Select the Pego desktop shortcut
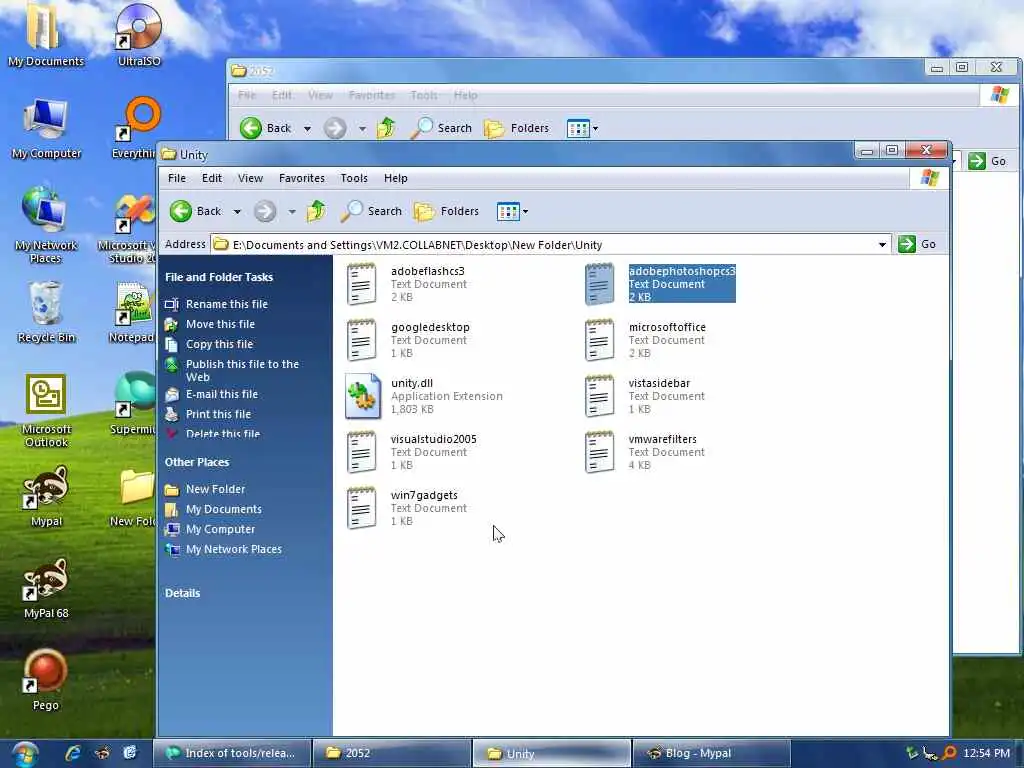The height and width of the screenshot is (768, 1024). (x=46, y=679)
